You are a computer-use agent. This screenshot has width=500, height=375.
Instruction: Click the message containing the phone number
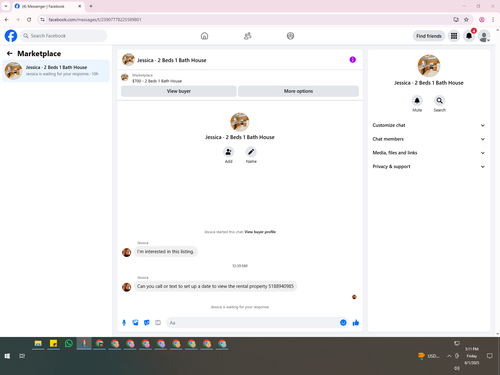tap(215, 286)
